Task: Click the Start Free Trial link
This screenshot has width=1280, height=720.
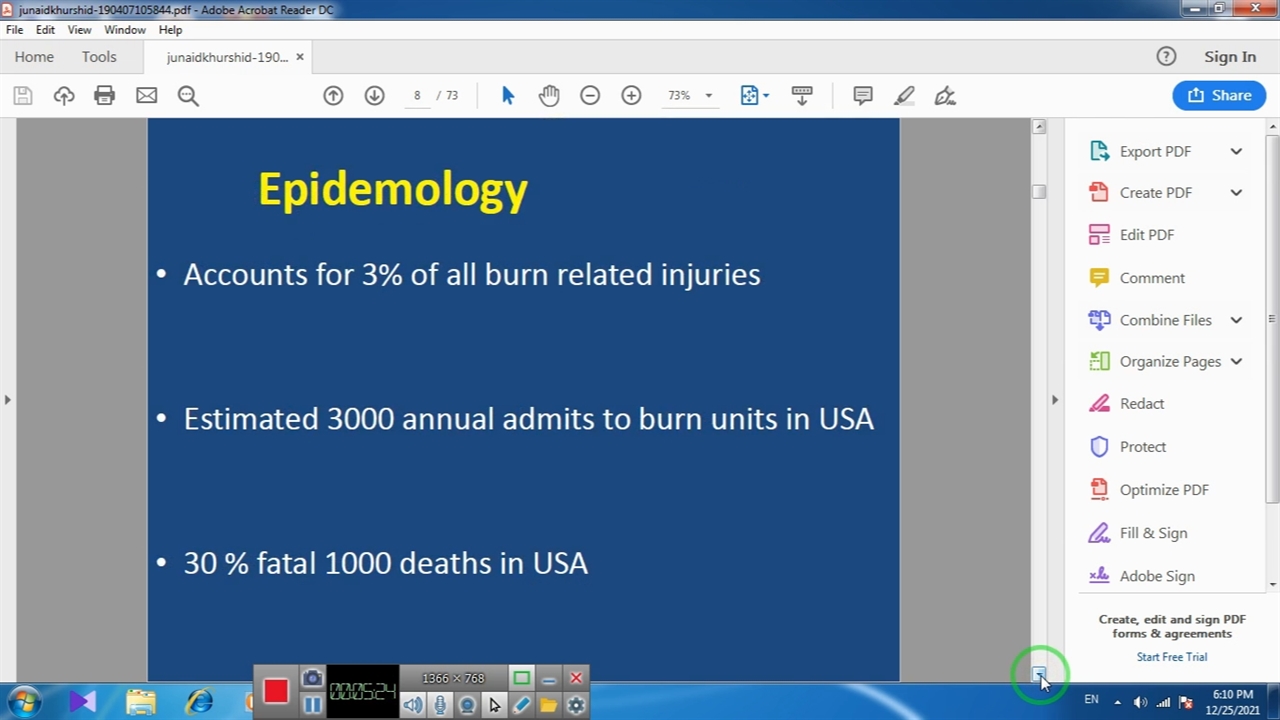Action: [1171, 657]
